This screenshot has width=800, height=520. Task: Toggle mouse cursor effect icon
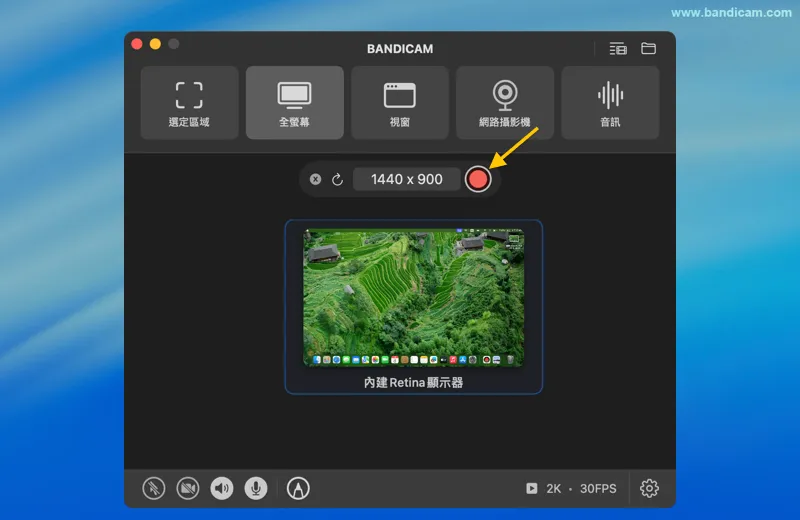click(154, 488)
